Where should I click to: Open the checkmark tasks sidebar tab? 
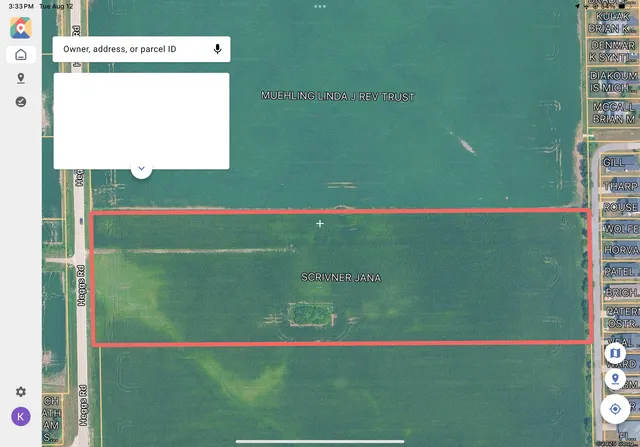click(20, 102)
